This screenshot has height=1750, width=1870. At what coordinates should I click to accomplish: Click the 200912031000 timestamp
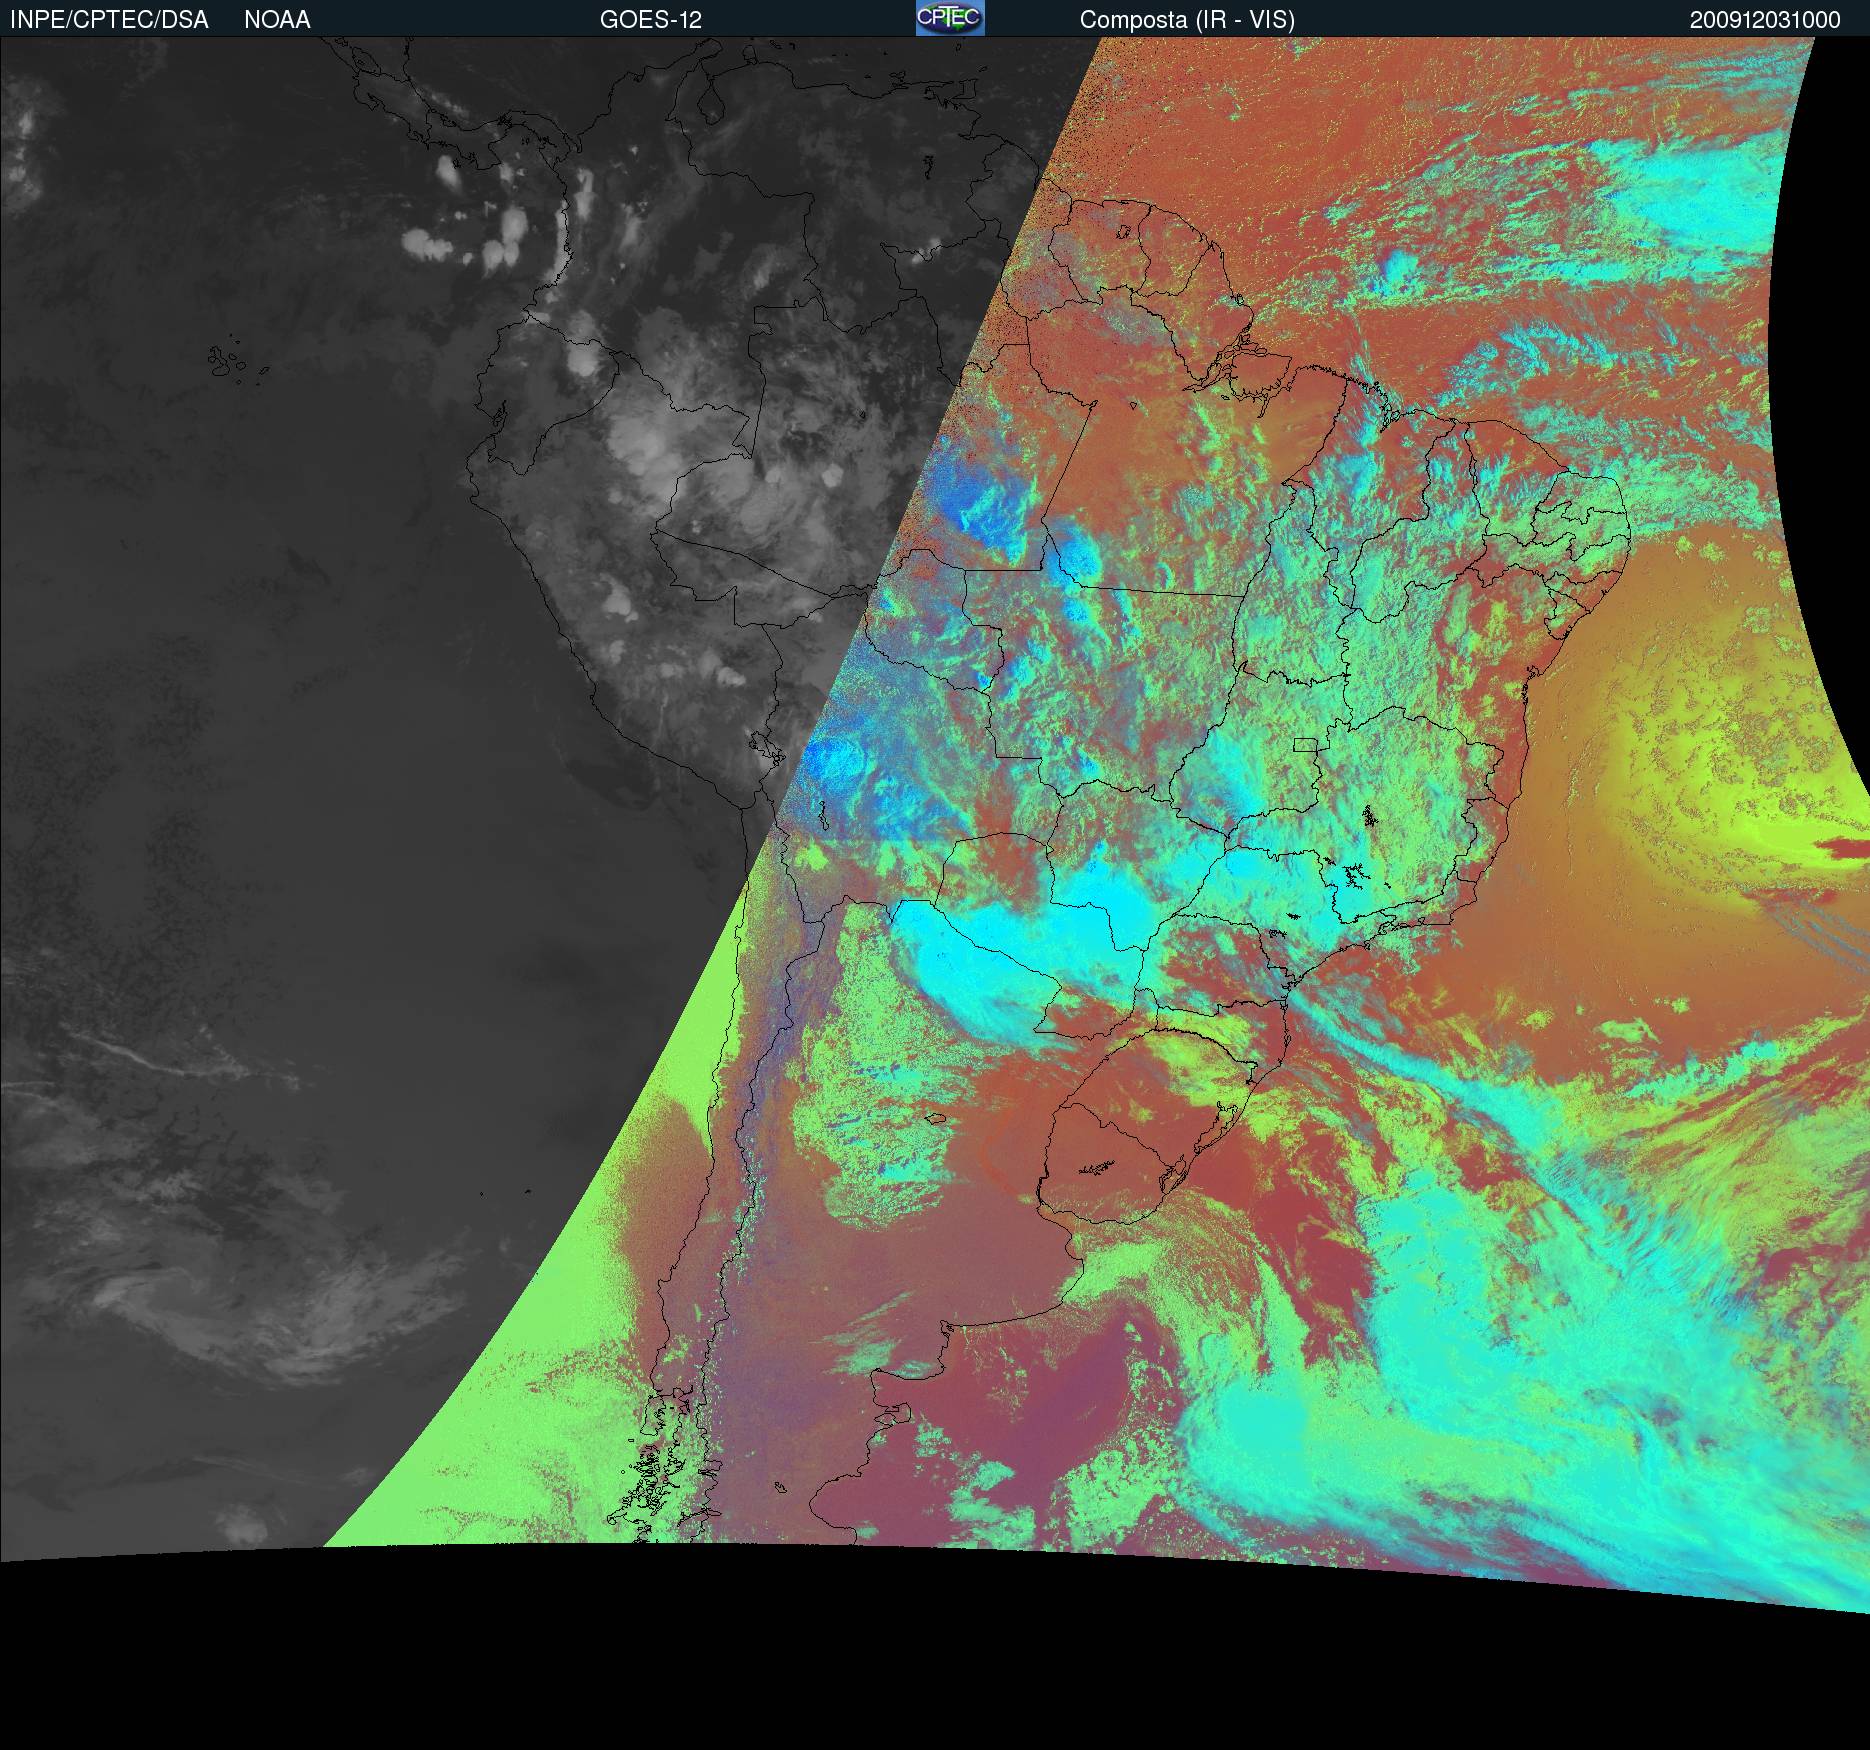point(1764,20)
